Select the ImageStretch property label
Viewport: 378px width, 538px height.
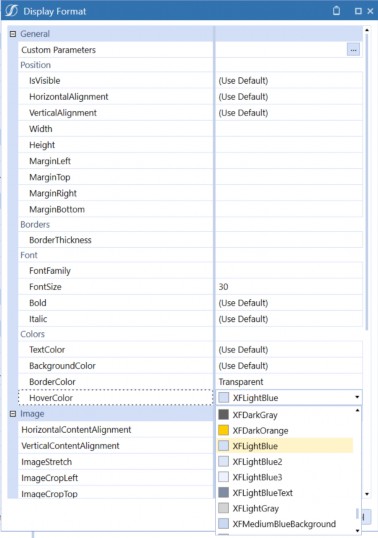(x=47, y=462)
